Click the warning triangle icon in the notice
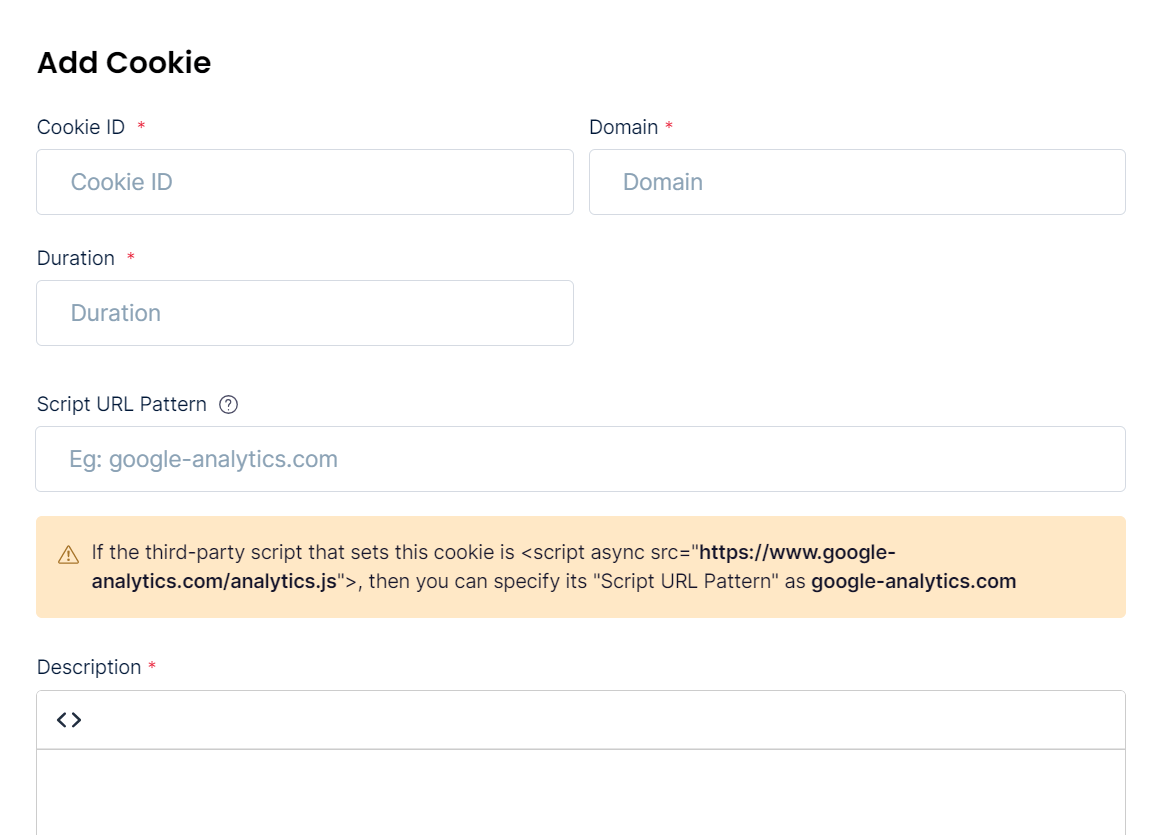1163x835 pixels. tap(68, 555)
